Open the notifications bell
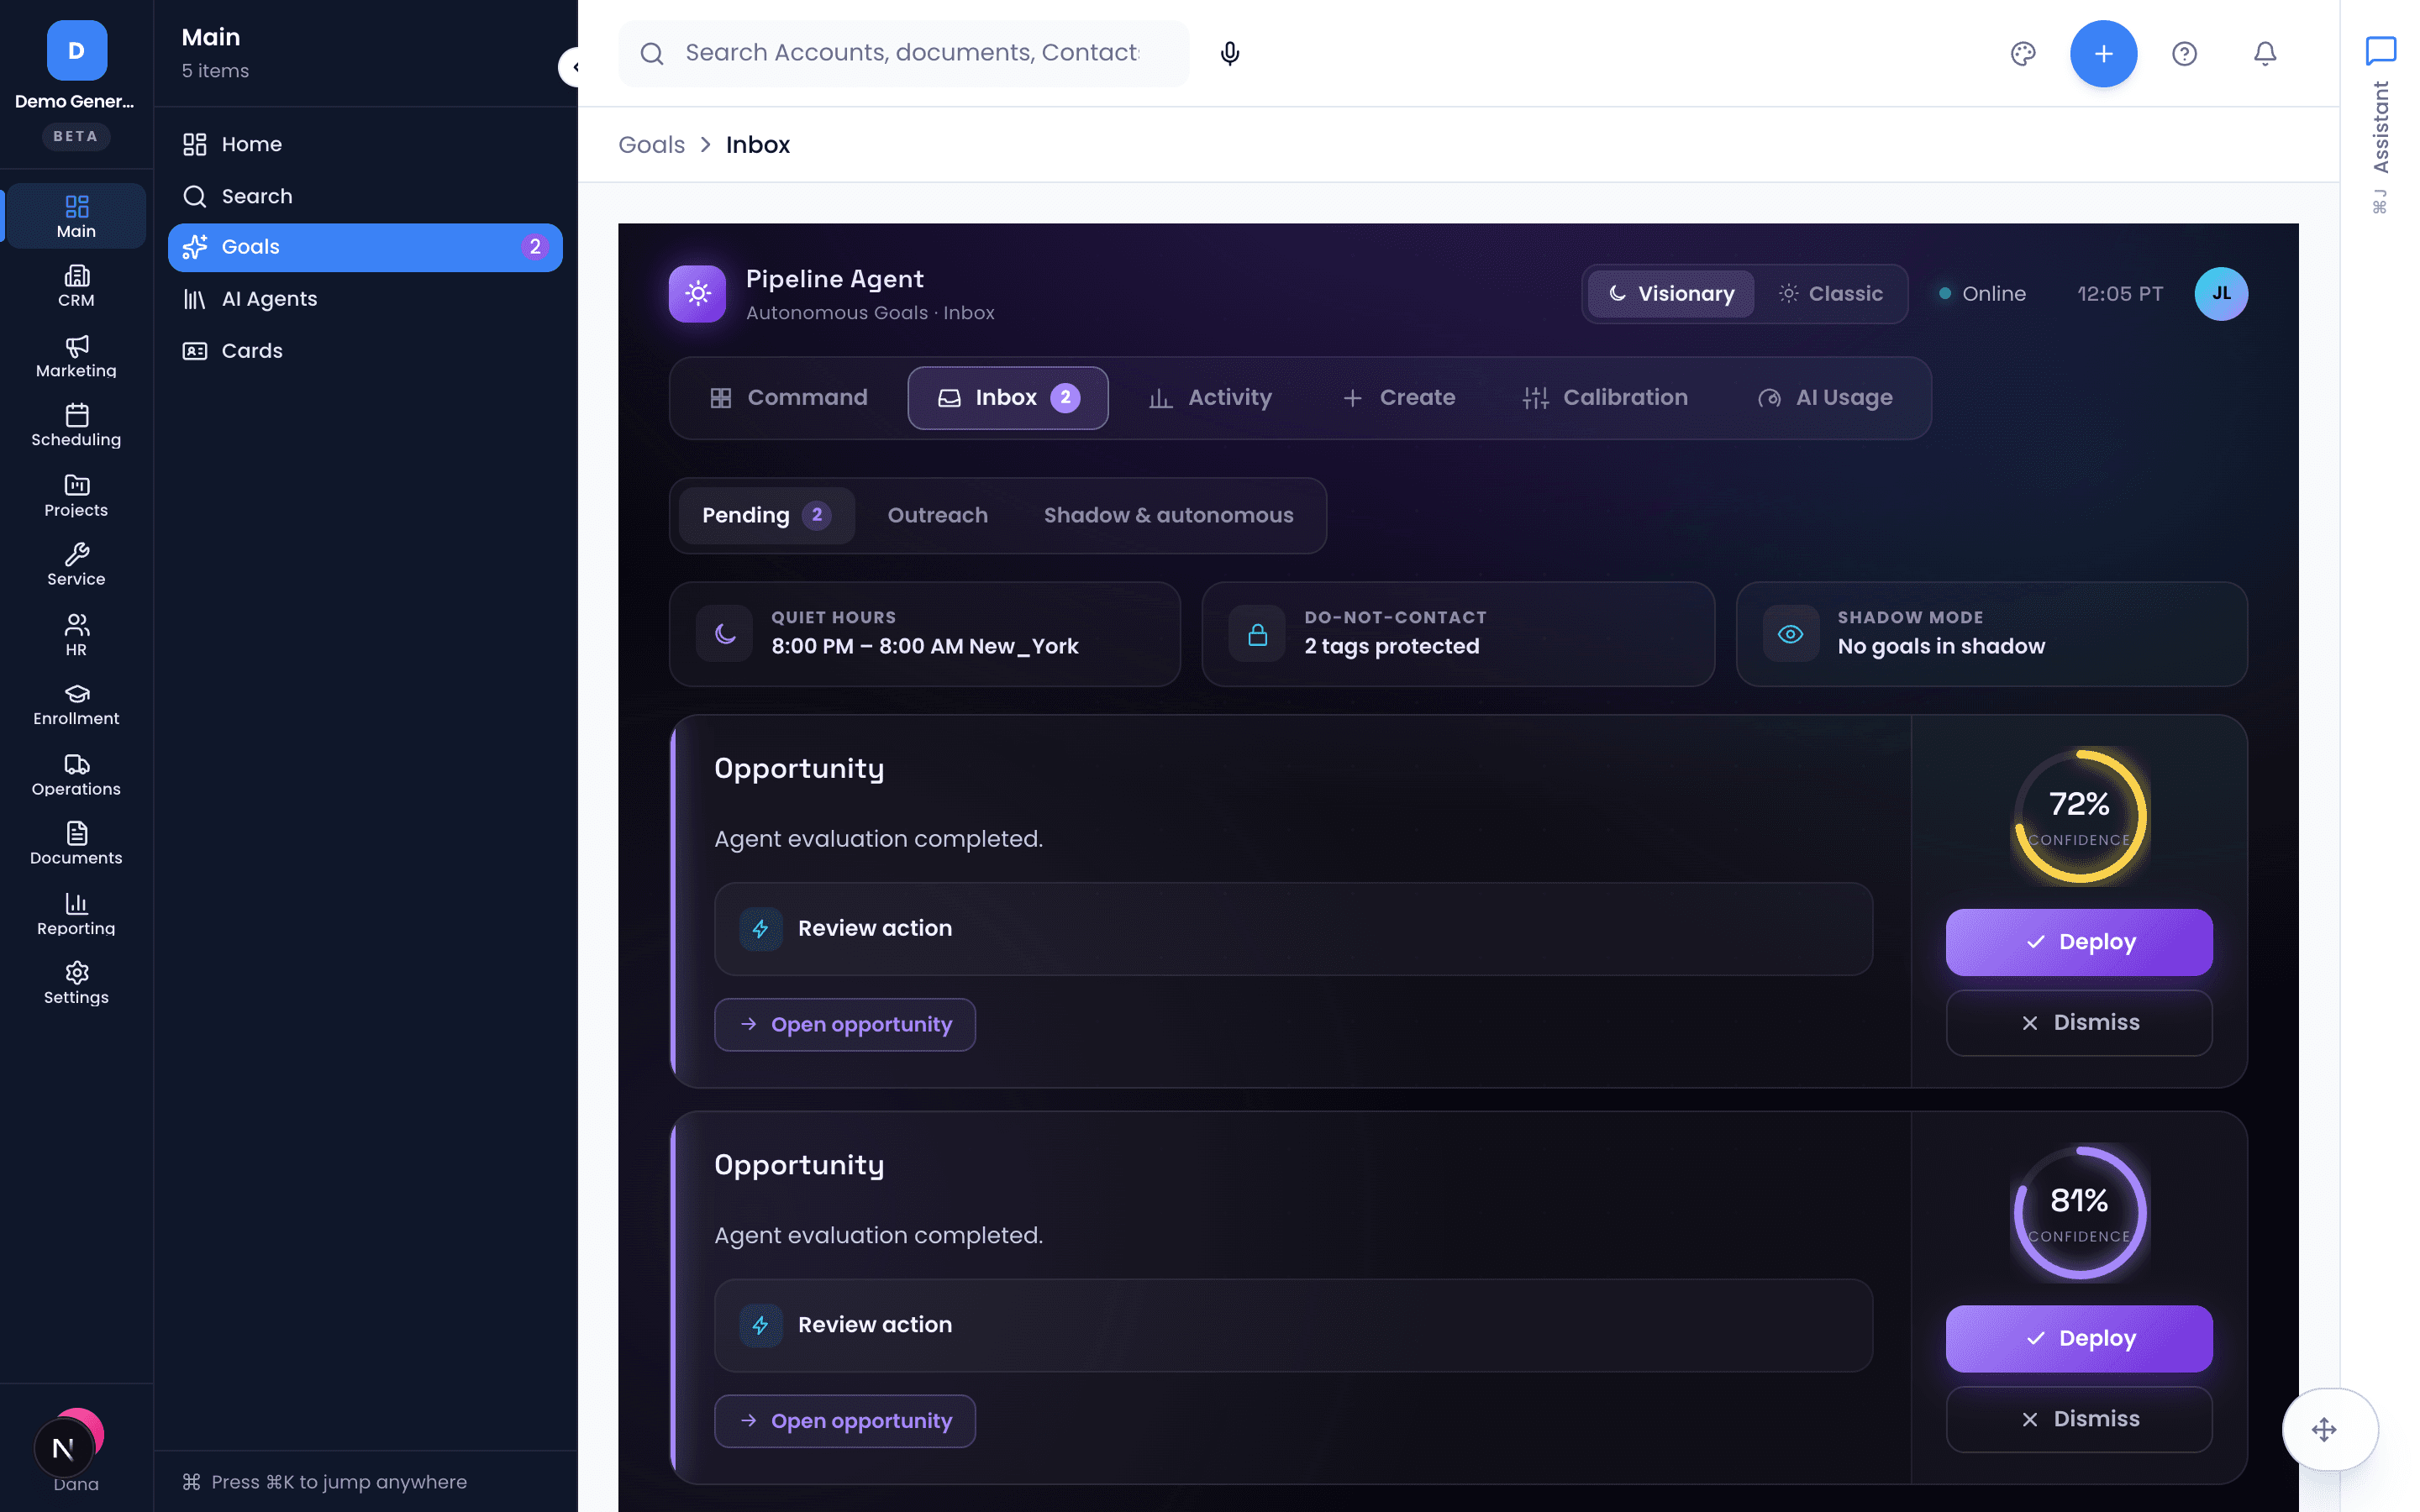Image resolution: width=2420 pixels, height=1512 pixels. [x=2265, y=53]
